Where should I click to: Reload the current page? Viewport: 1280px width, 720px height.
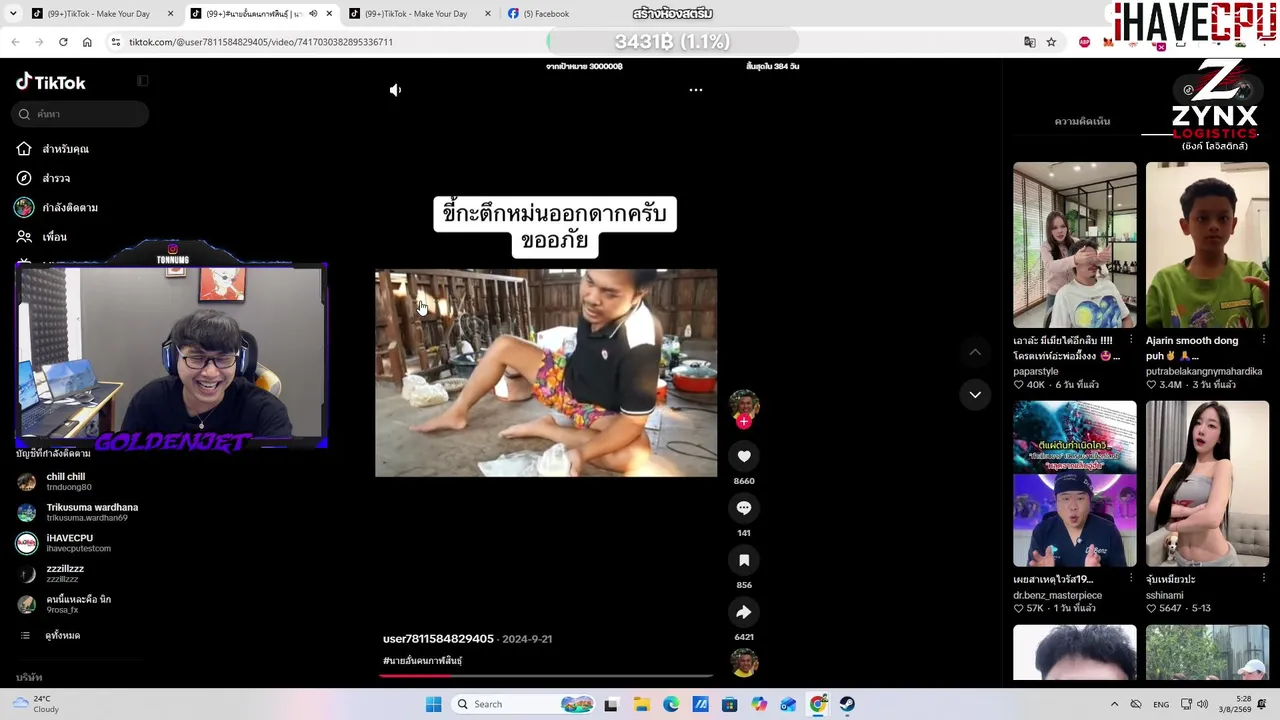(x=63, y=42)
